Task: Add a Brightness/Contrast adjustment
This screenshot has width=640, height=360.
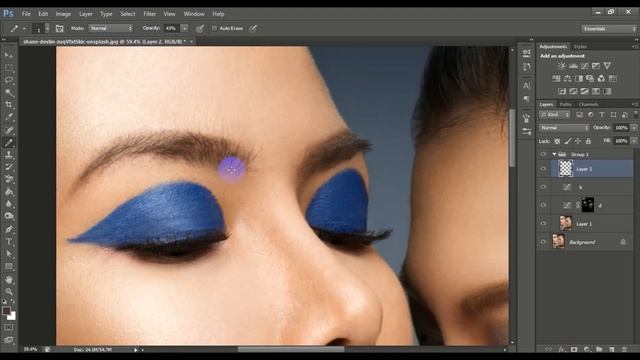Action: click(x=562, y=66)
